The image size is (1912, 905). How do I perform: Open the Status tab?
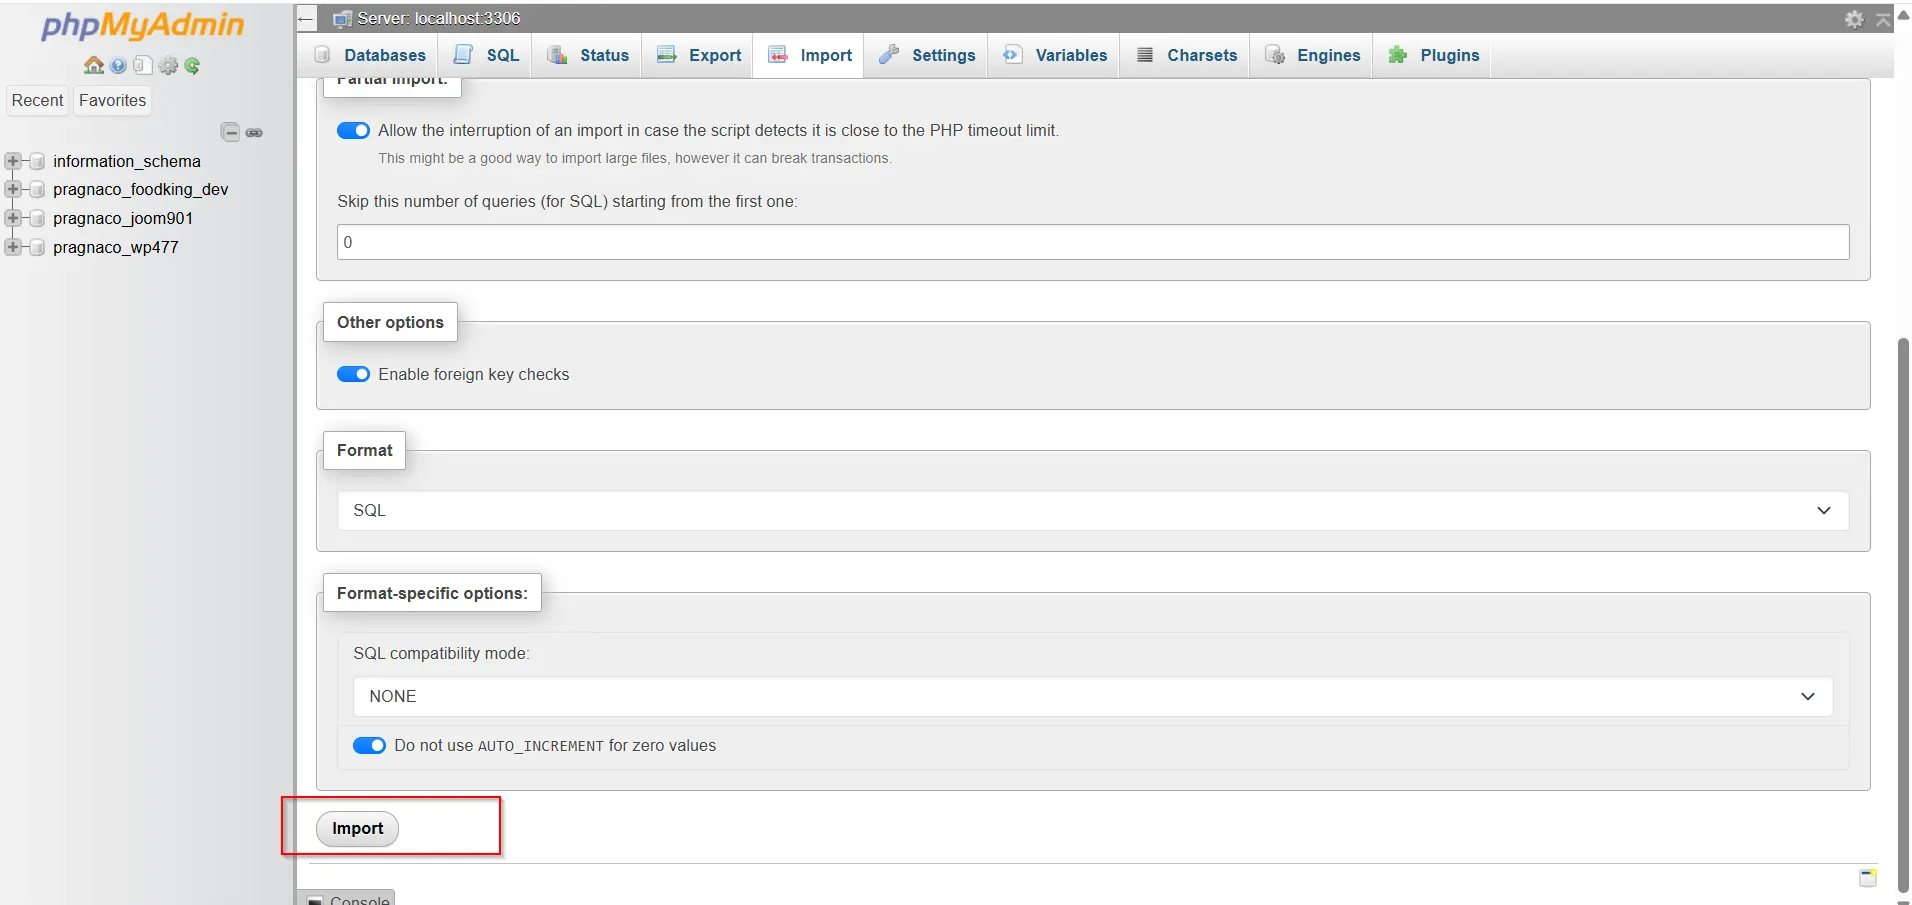tap(588, 55)
